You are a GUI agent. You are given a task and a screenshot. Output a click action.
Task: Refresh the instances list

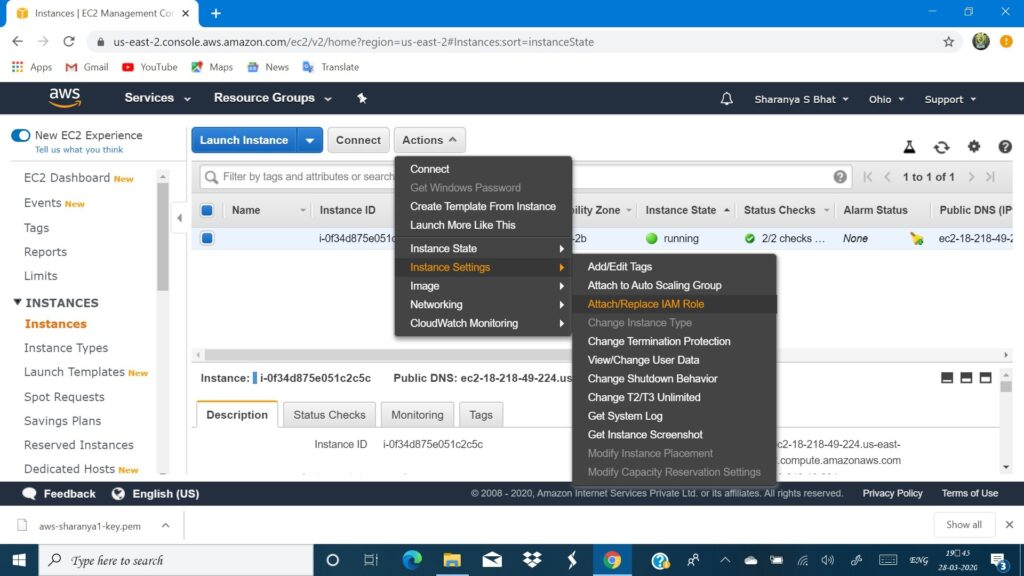click(941, 147)
